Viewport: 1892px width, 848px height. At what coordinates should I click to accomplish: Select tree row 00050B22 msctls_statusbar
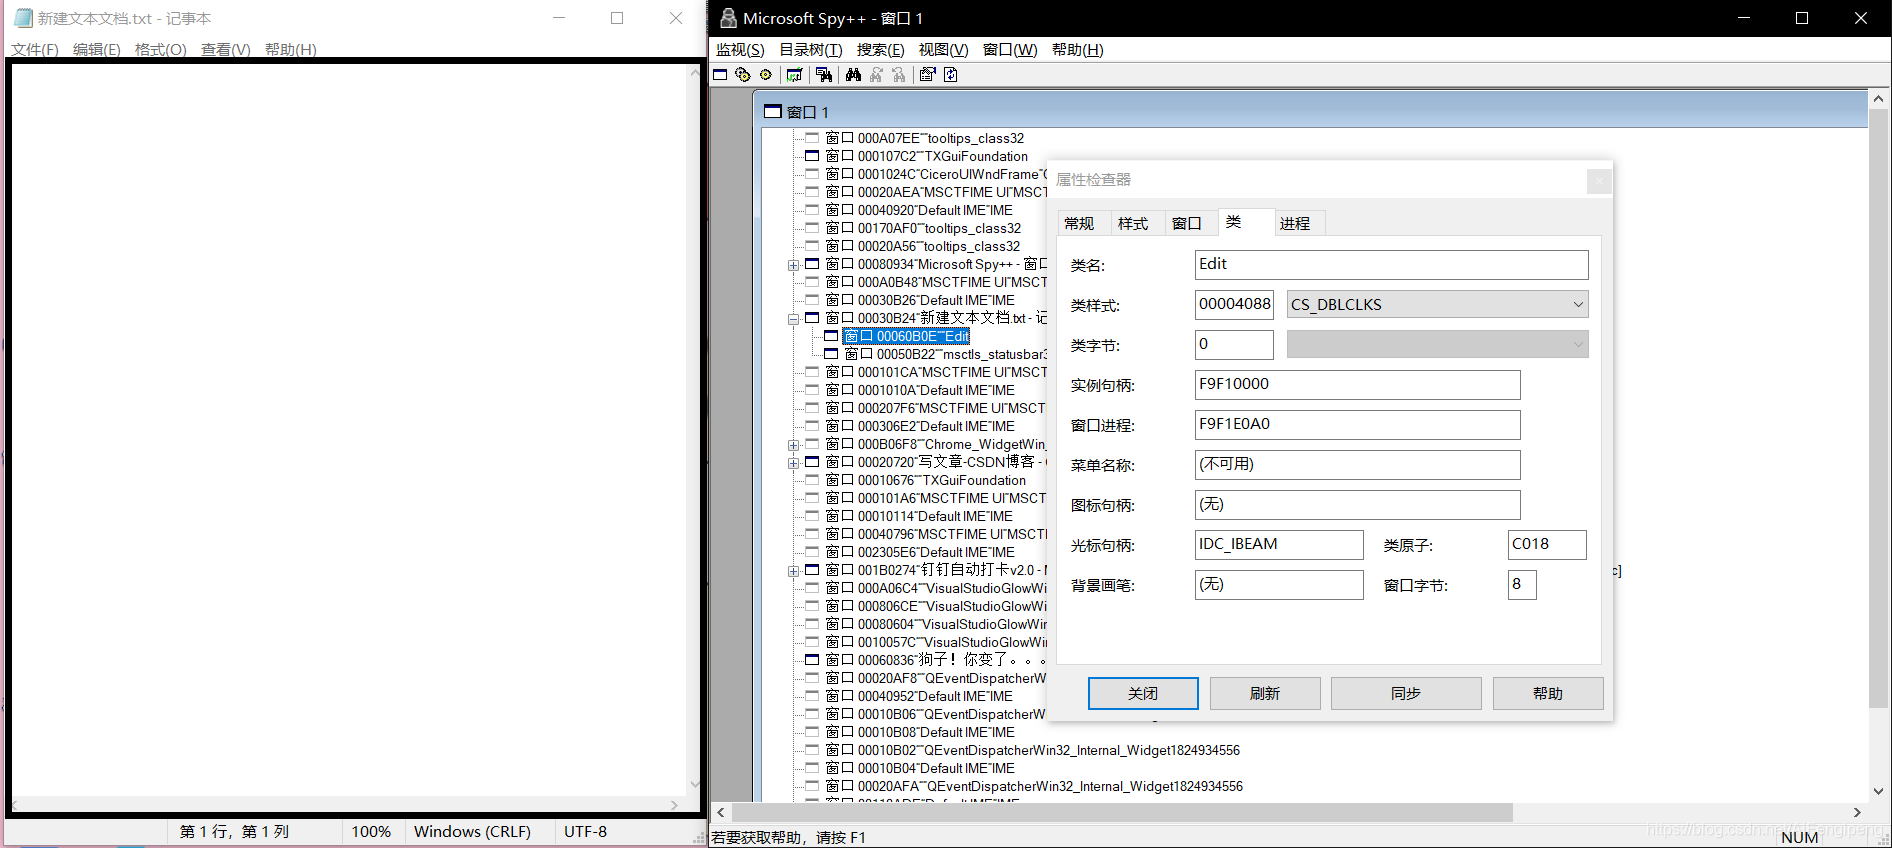coord(945,354)
